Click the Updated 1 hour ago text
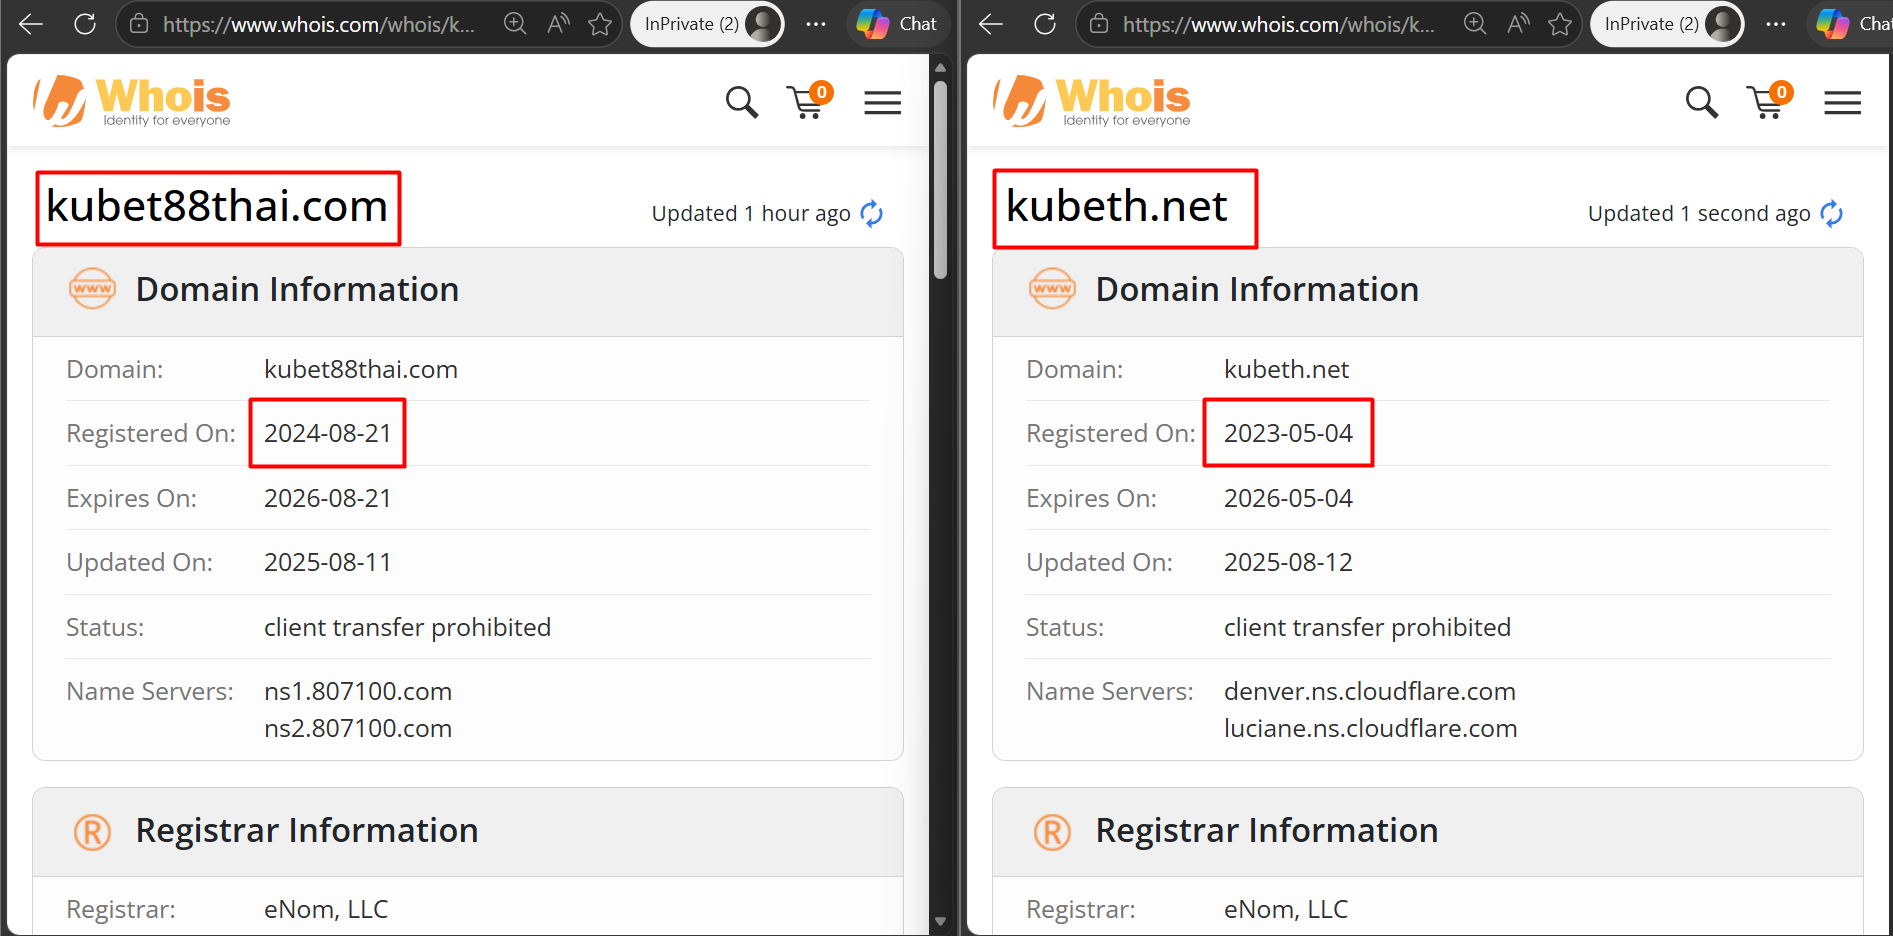This screenshot has height=936, width=1893. (x=751, y=213)
